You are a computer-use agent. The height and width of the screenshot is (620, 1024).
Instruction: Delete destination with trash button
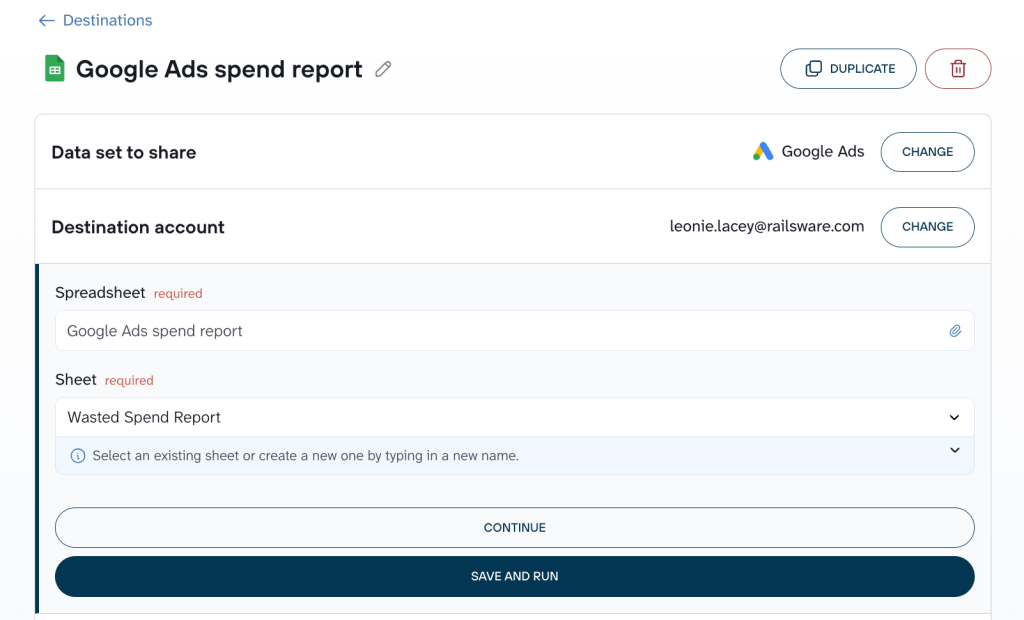[958, 69]
